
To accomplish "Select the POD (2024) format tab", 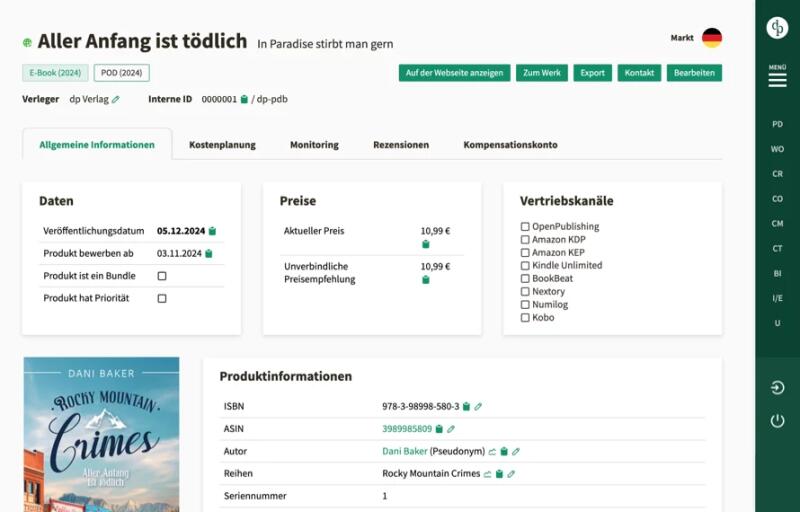I will pyautogui.click(x=121, y=73).
